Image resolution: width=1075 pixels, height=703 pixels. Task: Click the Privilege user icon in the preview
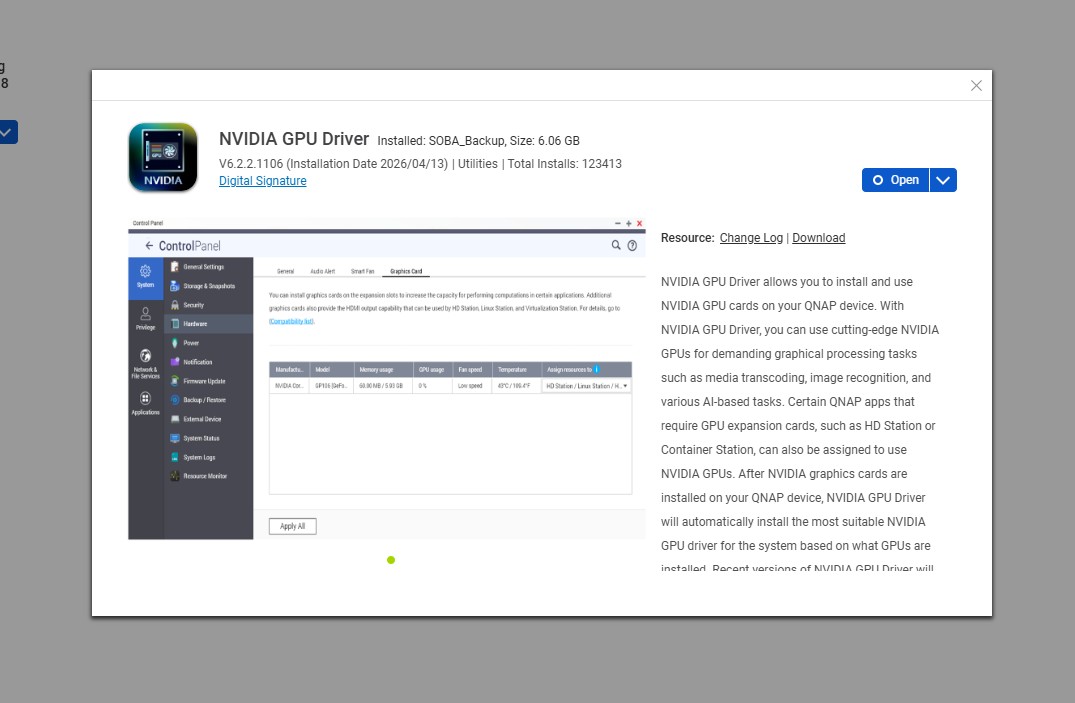point(145,314)
